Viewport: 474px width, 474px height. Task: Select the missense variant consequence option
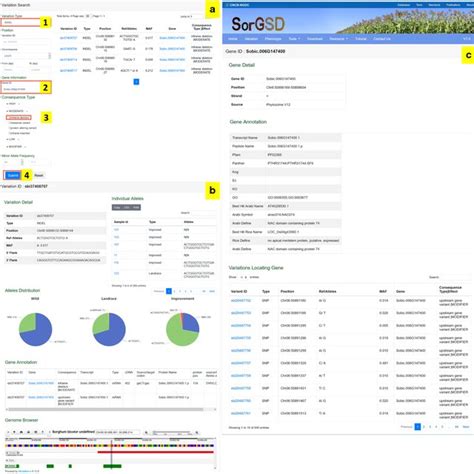tap(20, 123)
